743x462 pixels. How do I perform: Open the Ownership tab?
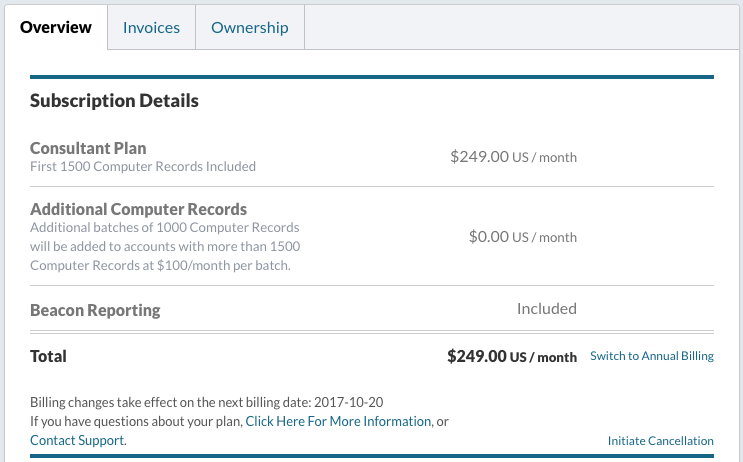click(x=250, y=27)
